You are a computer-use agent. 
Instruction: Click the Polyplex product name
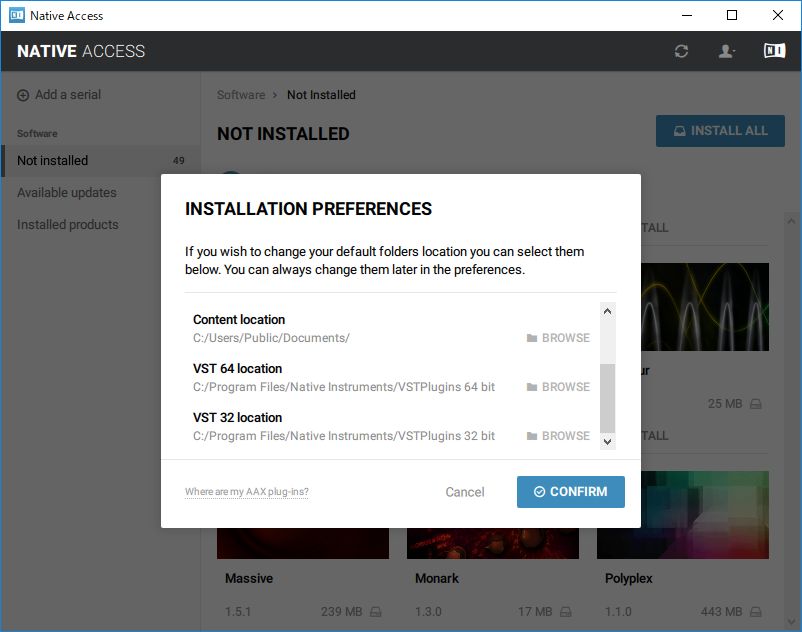click(629, 578)
